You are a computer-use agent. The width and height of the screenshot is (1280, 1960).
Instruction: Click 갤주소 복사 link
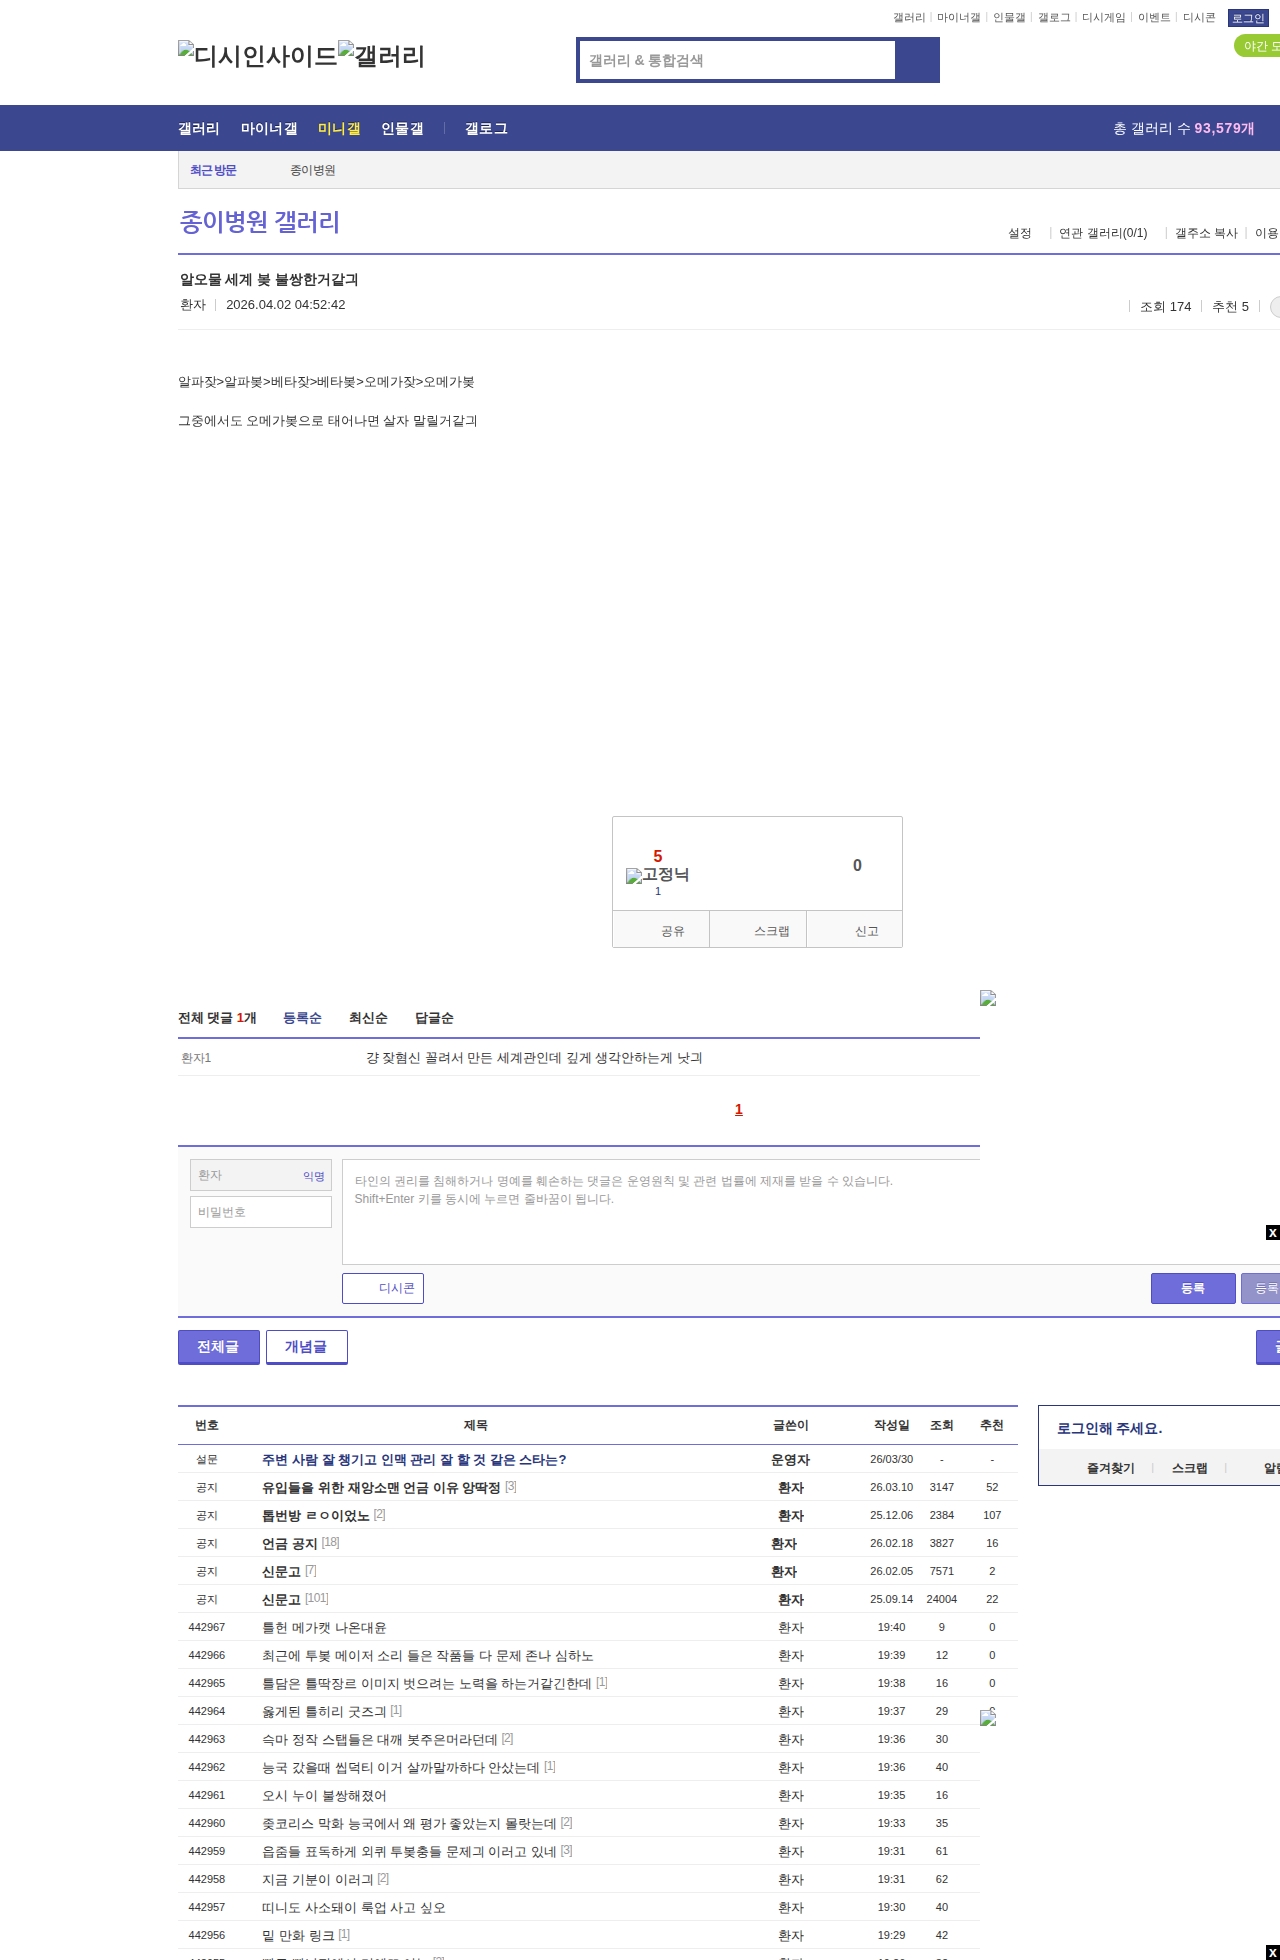pos(1206,233)
